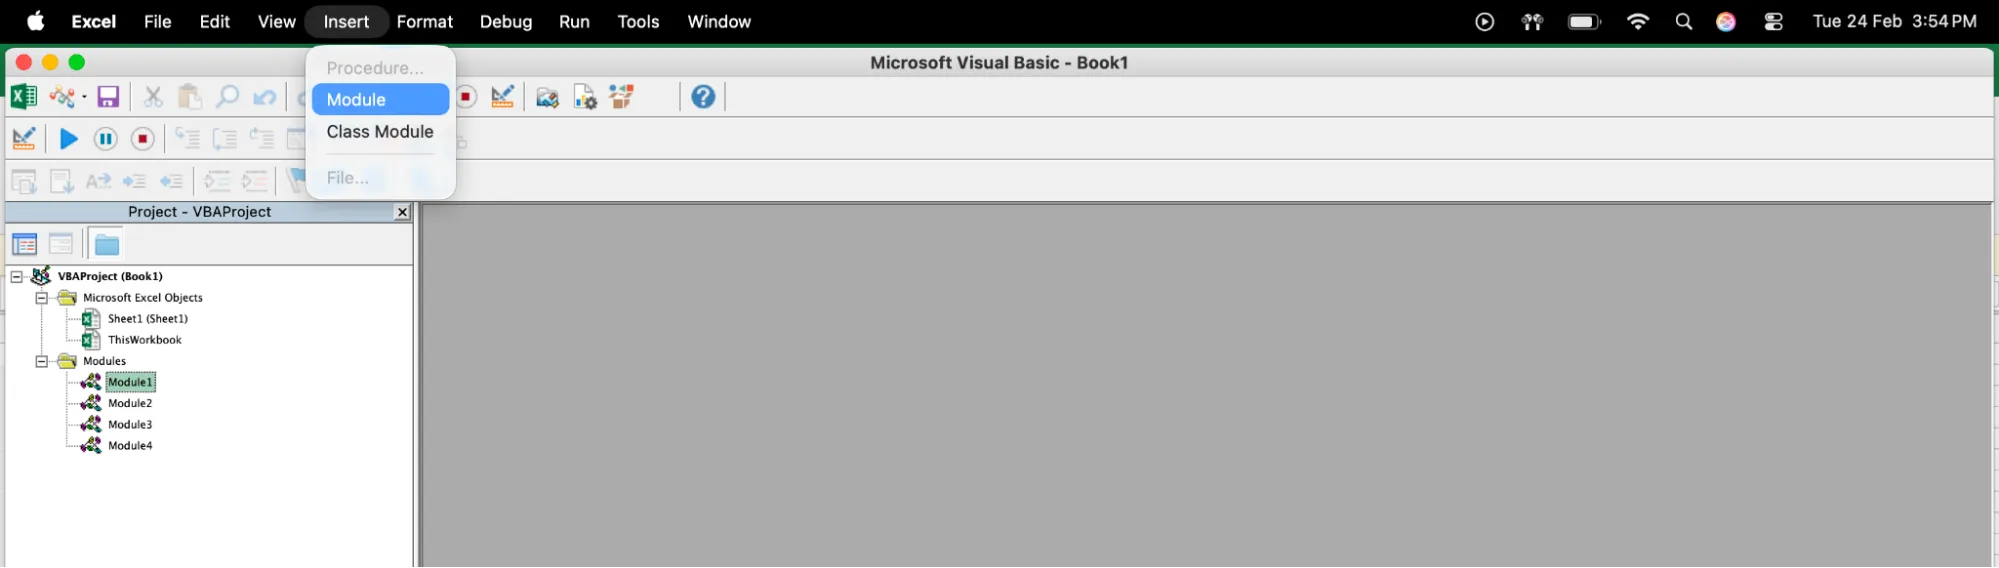Toggle Folders view in Project panel
1999x568 pixels.
pos(106,244)
